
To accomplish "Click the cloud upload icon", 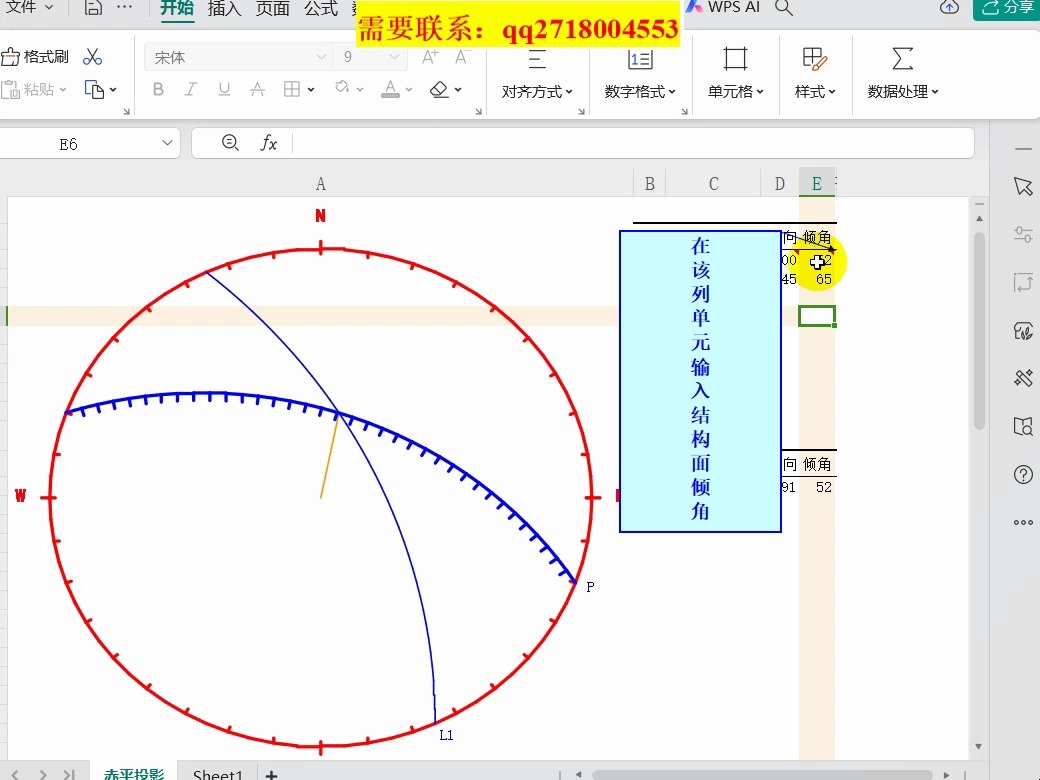I will [949, 7].
